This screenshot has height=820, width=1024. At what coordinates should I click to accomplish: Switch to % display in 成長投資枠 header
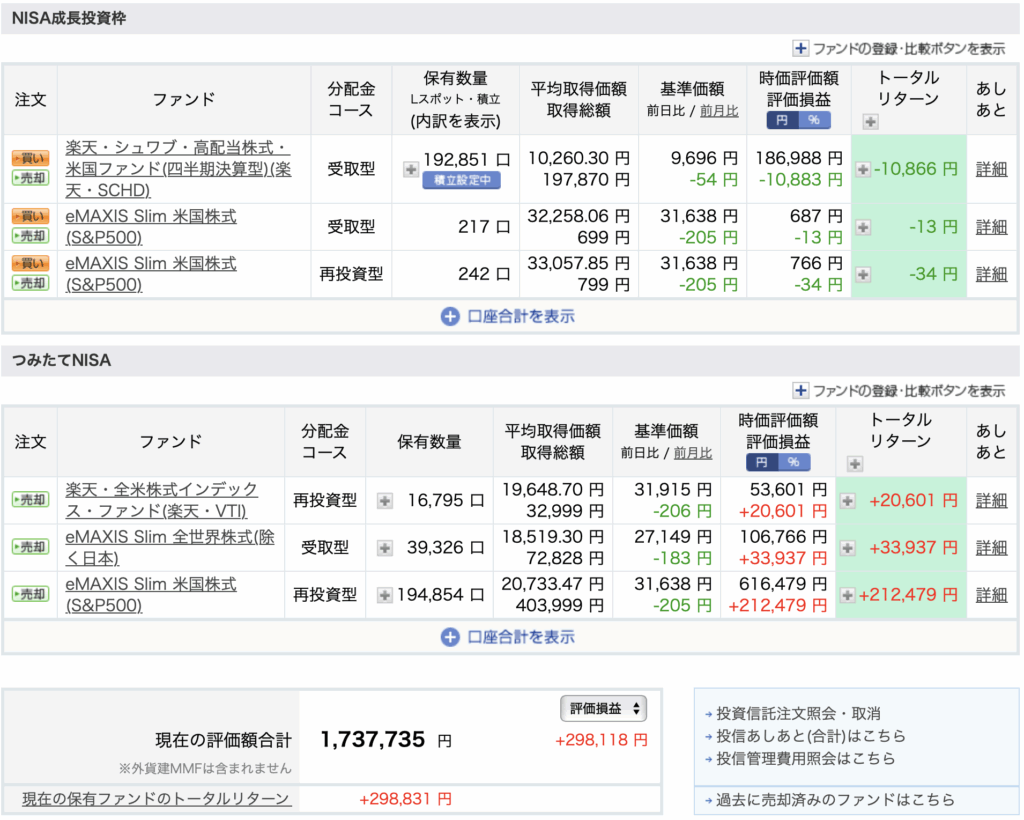814,120
